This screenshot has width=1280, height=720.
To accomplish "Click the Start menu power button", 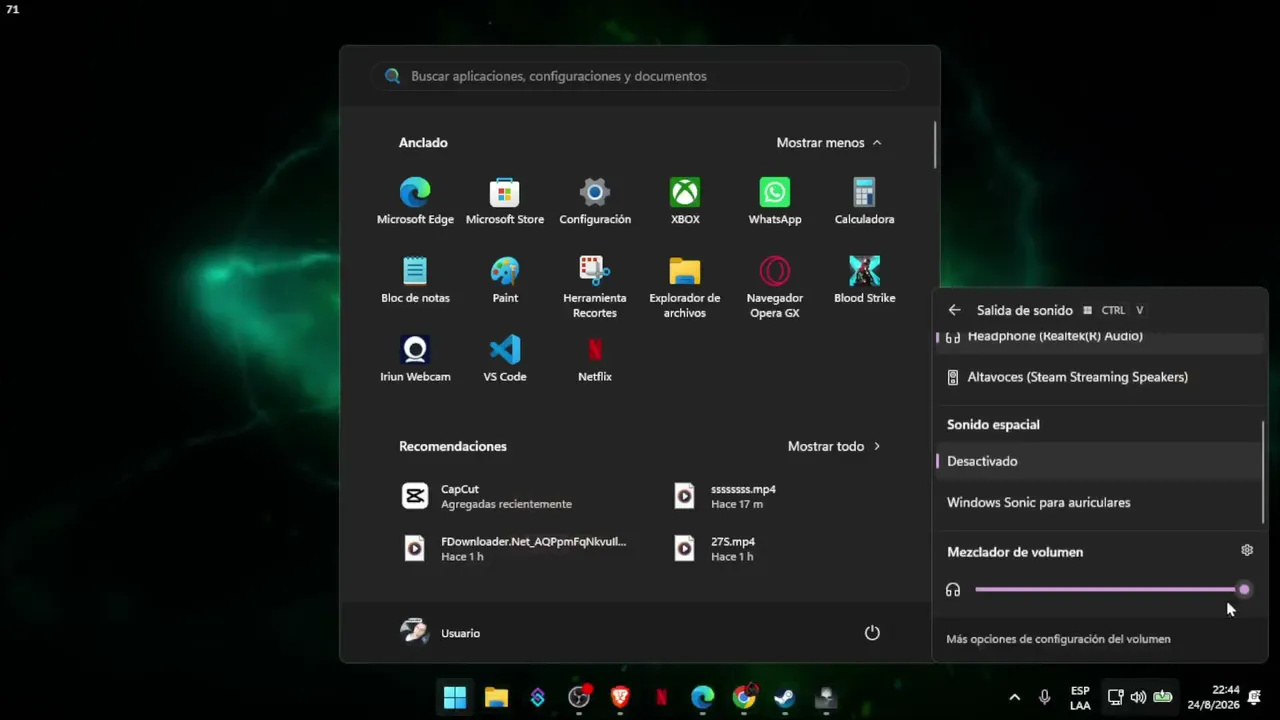I will click(872, 633).
